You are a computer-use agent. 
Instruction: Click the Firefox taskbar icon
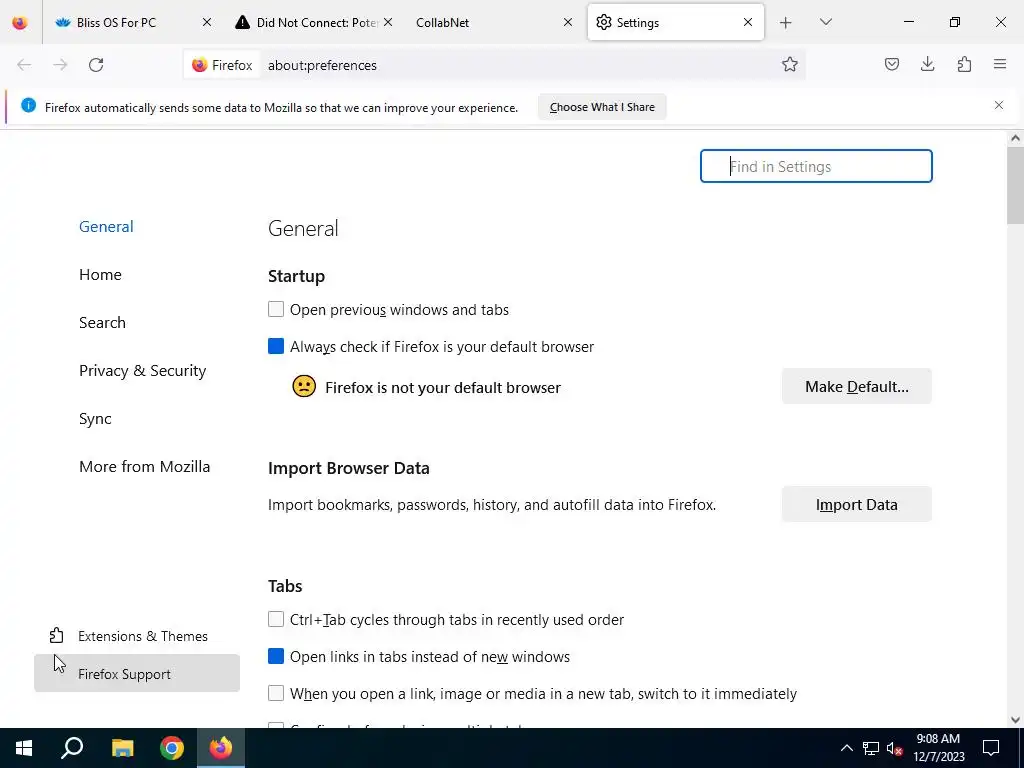(221, 748)
